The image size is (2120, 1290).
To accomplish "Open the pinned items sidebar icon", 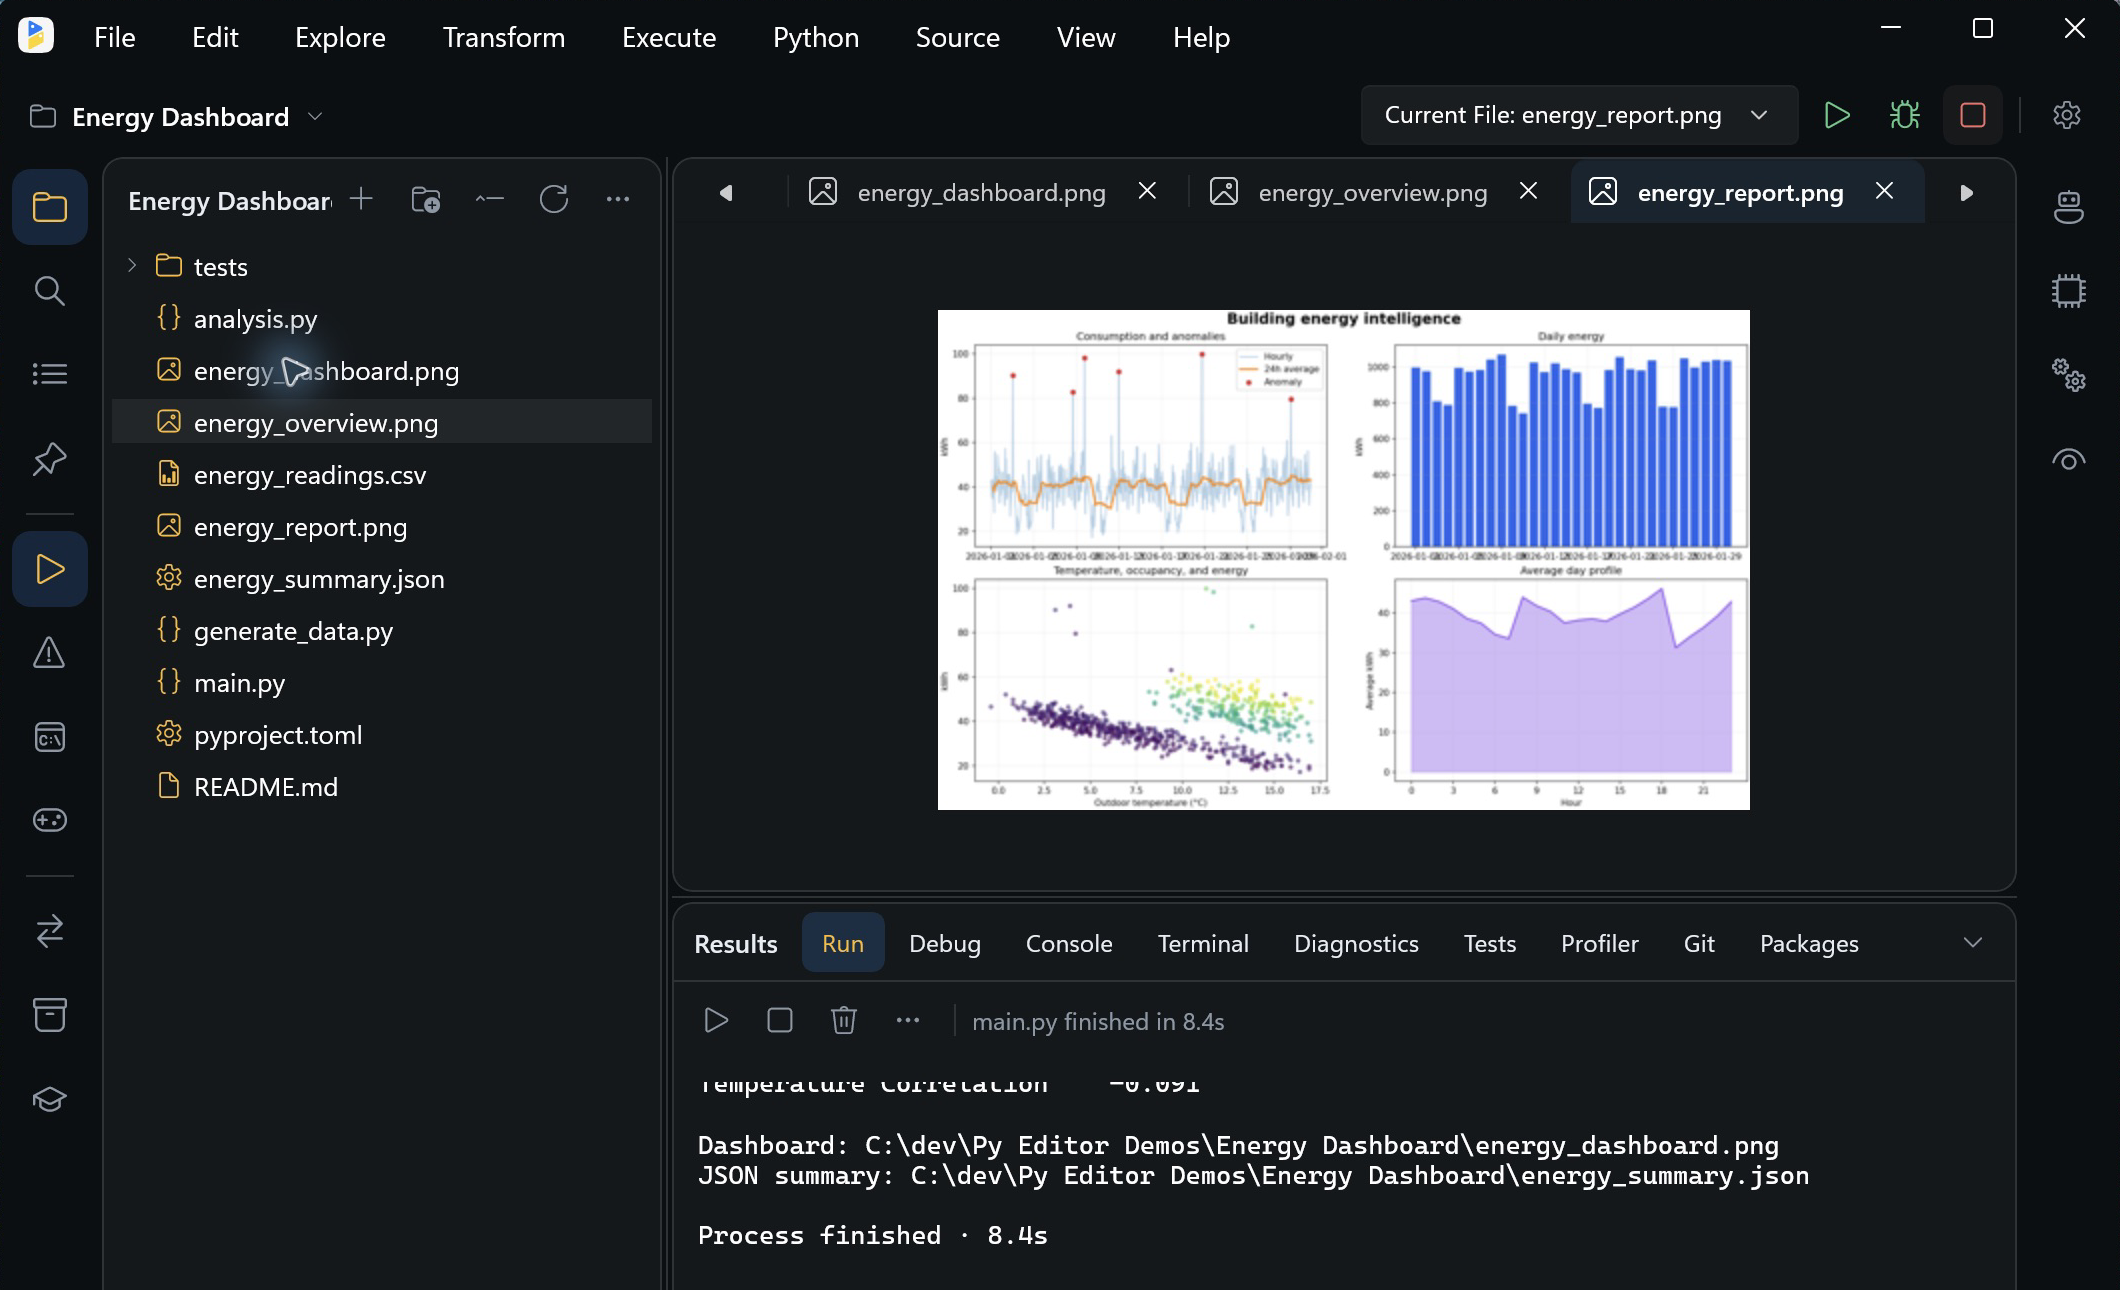I will point(49,459).
